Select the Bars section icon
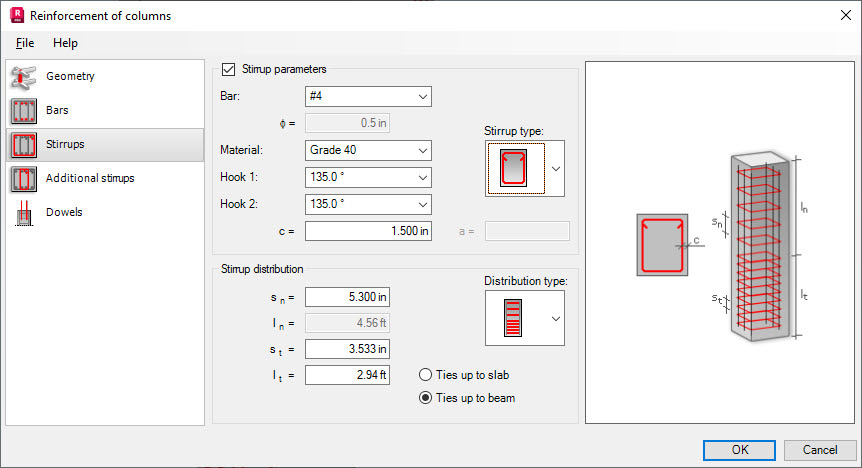The image size is (862, 468). [24, 111]
